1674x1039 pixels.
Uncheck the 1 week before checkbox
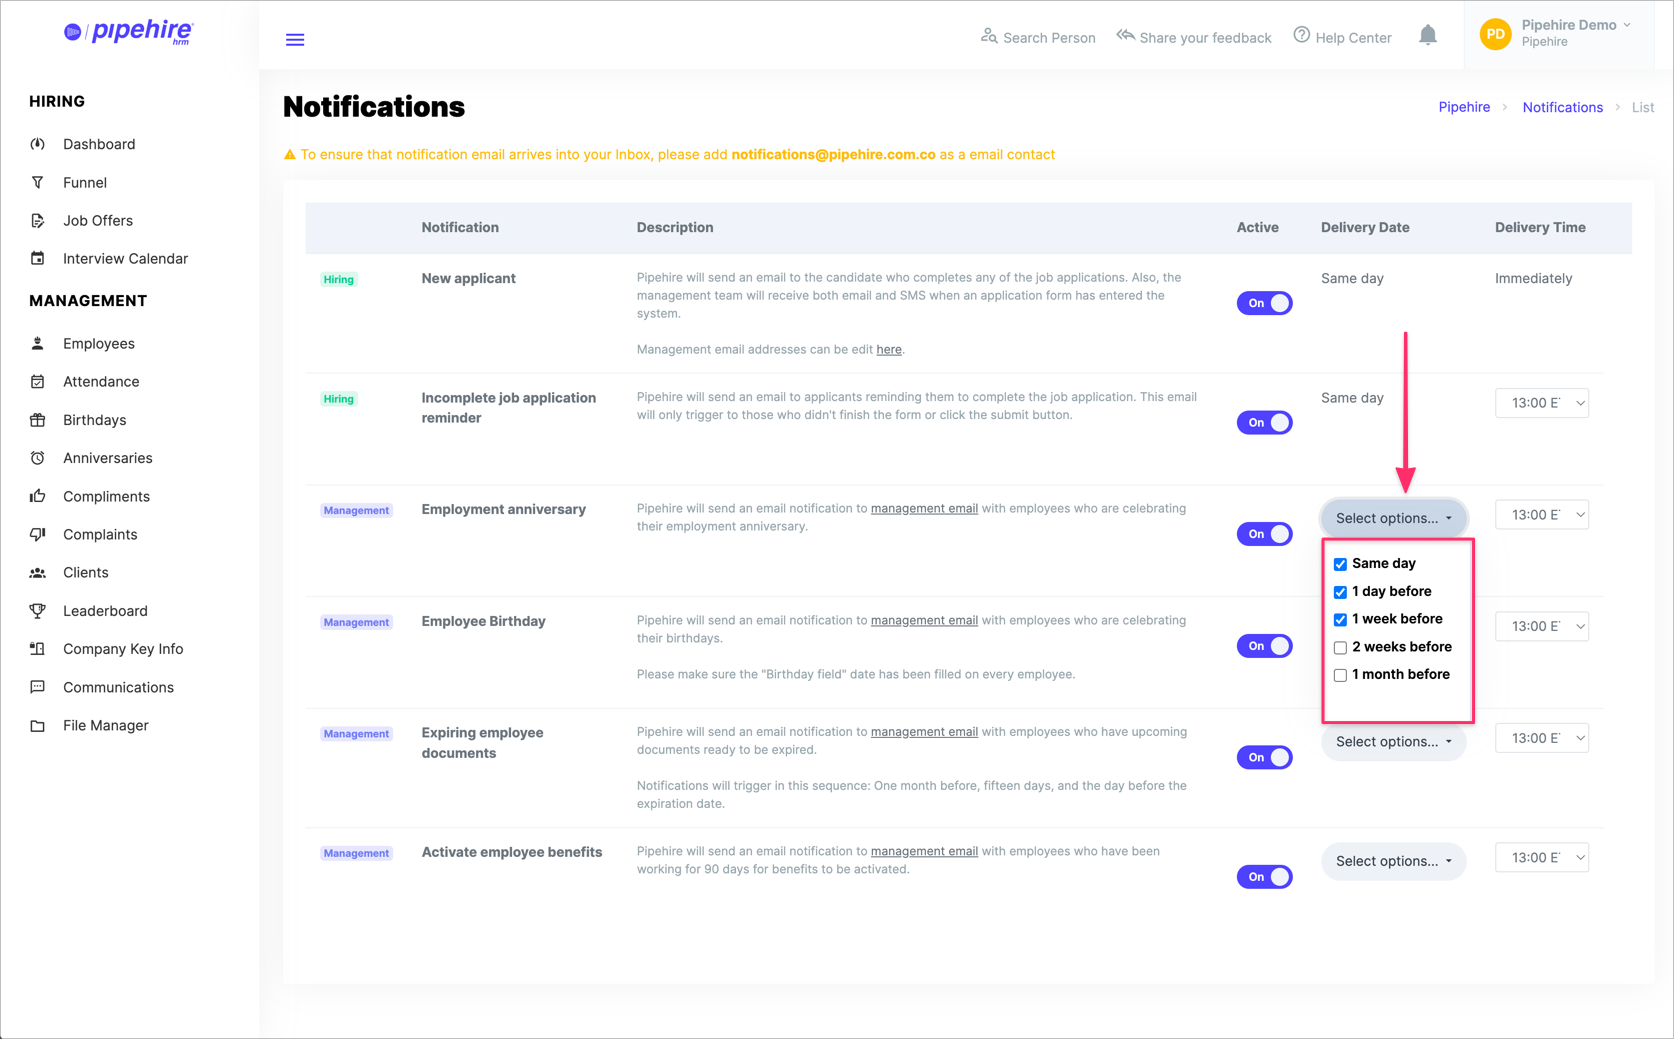[1340, 620]
